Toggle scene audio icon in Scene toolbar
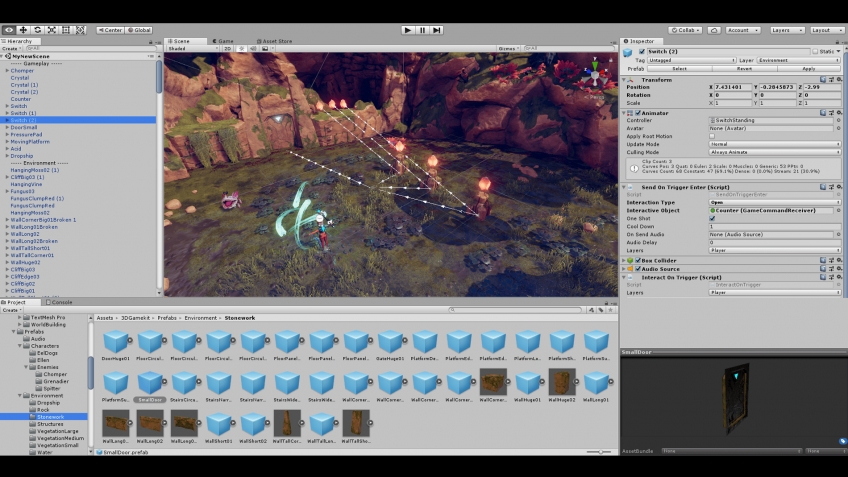Viewport: 848px width, 477px height. 253,49
